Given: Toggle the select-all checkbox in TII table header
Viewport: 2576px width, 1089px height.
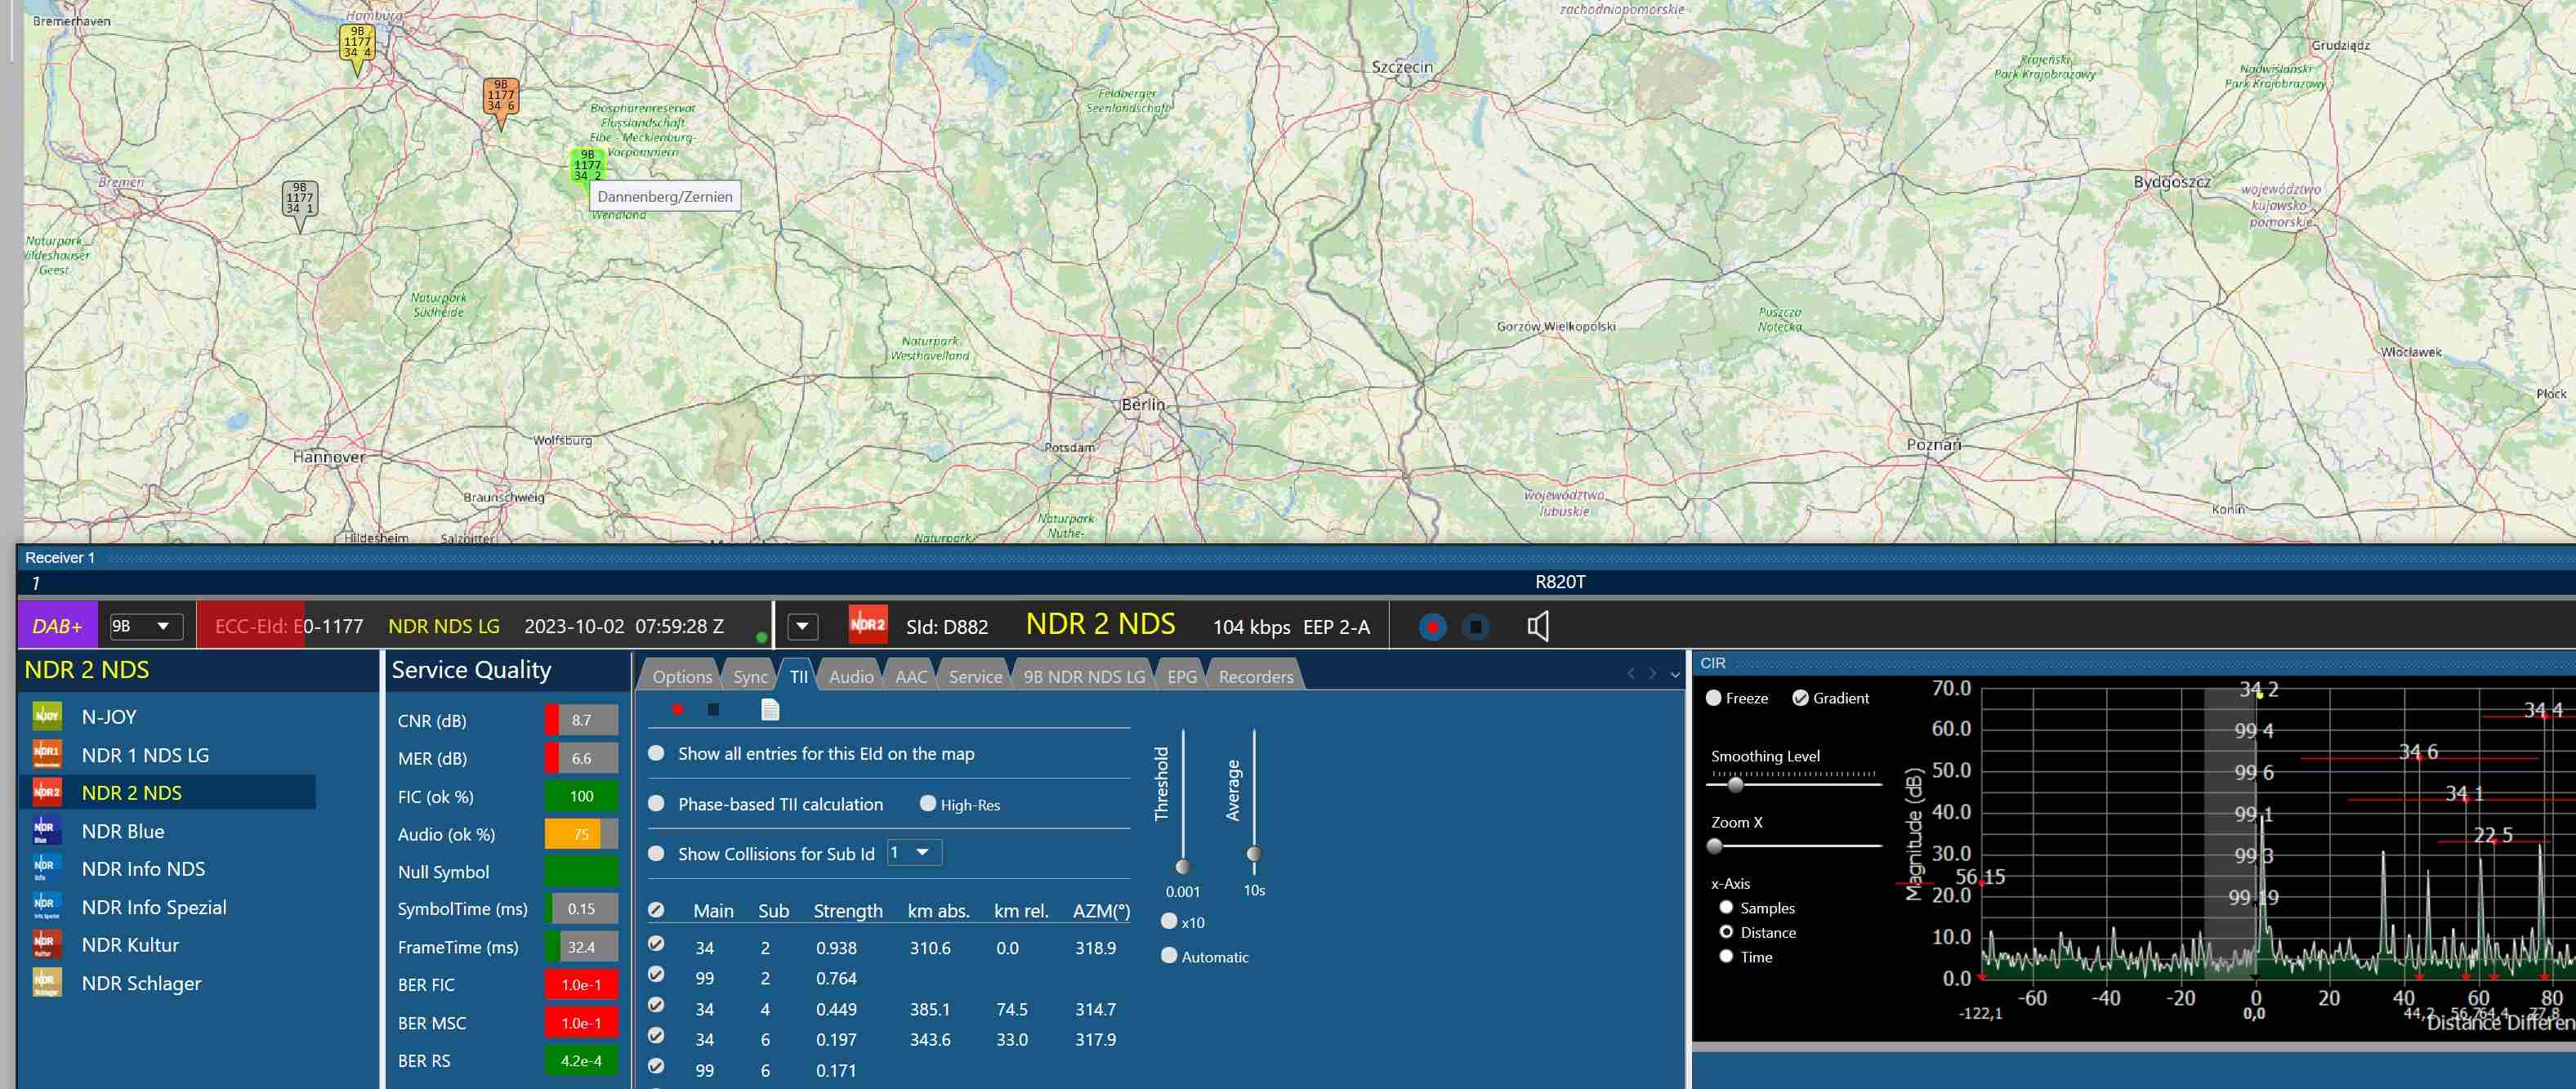Looking at the screenshot, I should click(656, 910).
